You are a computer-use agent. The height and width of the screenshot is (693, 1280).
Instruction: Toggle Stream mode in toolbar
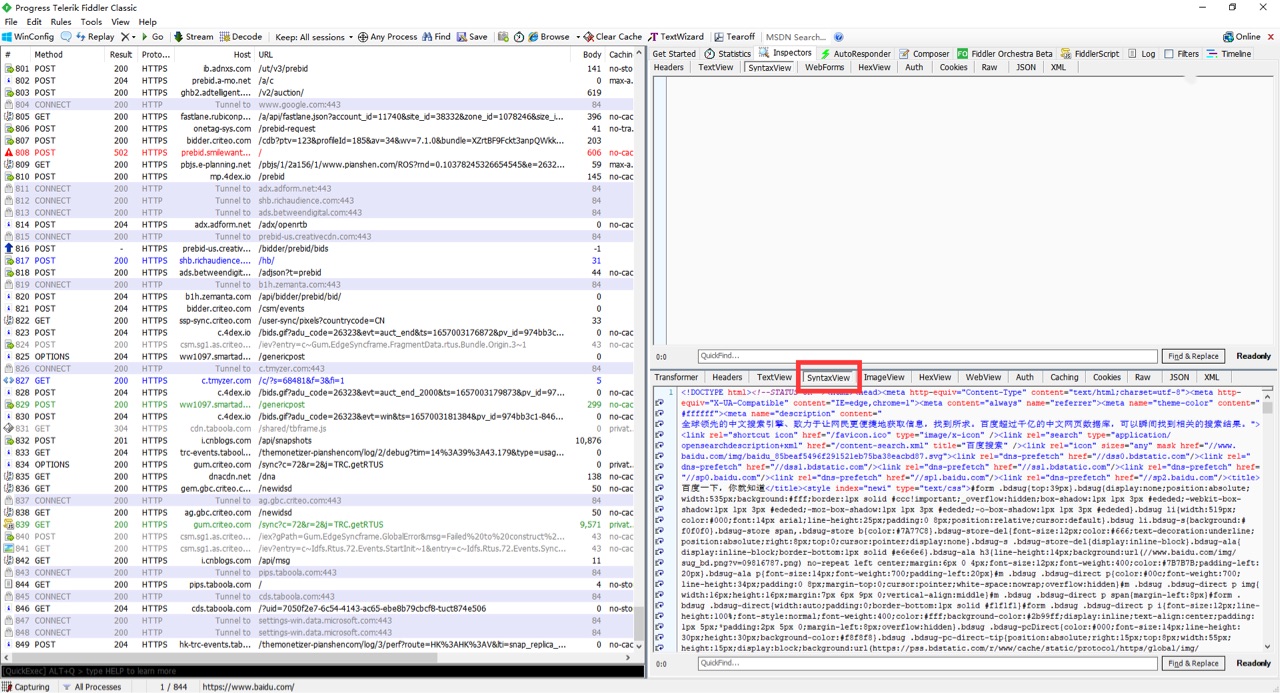point(194,37)
